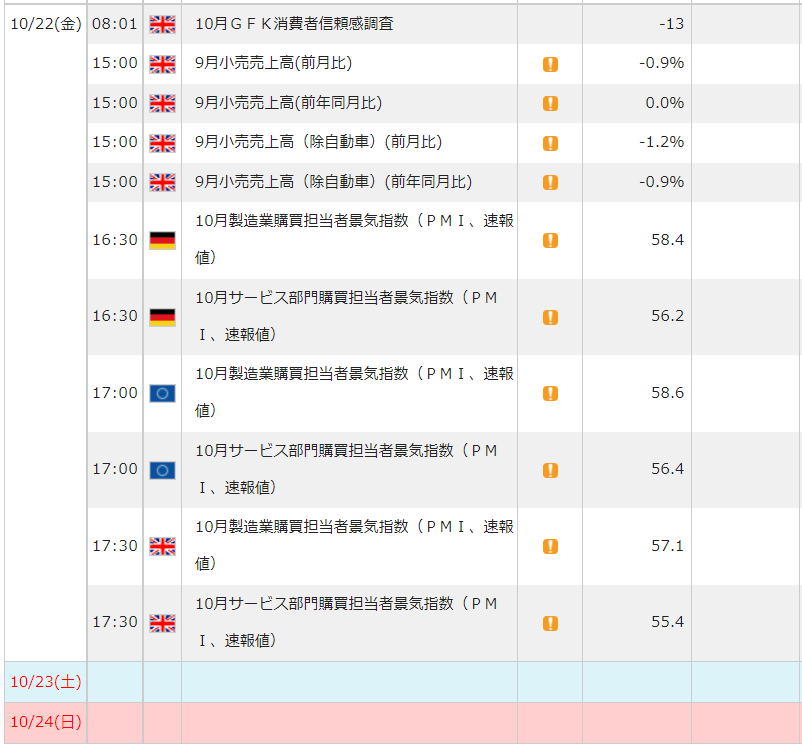The image size is (802, 746).
Task: Click the importance icon for EU services PMI
Action: [549, 469]
